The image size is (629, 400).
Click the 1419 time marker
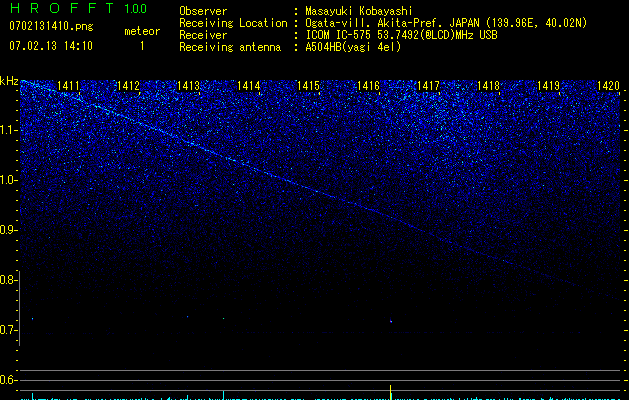click(548, 86)
